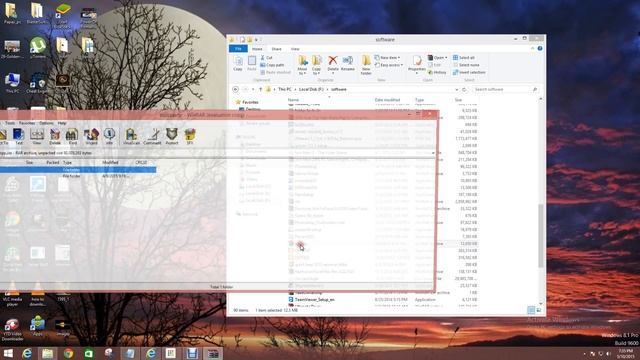Image resolution: width=640 pixels, height=360 pixels.
Task: Click Invert selection in Explorer ribbon
Action: [x=469, y=72]
